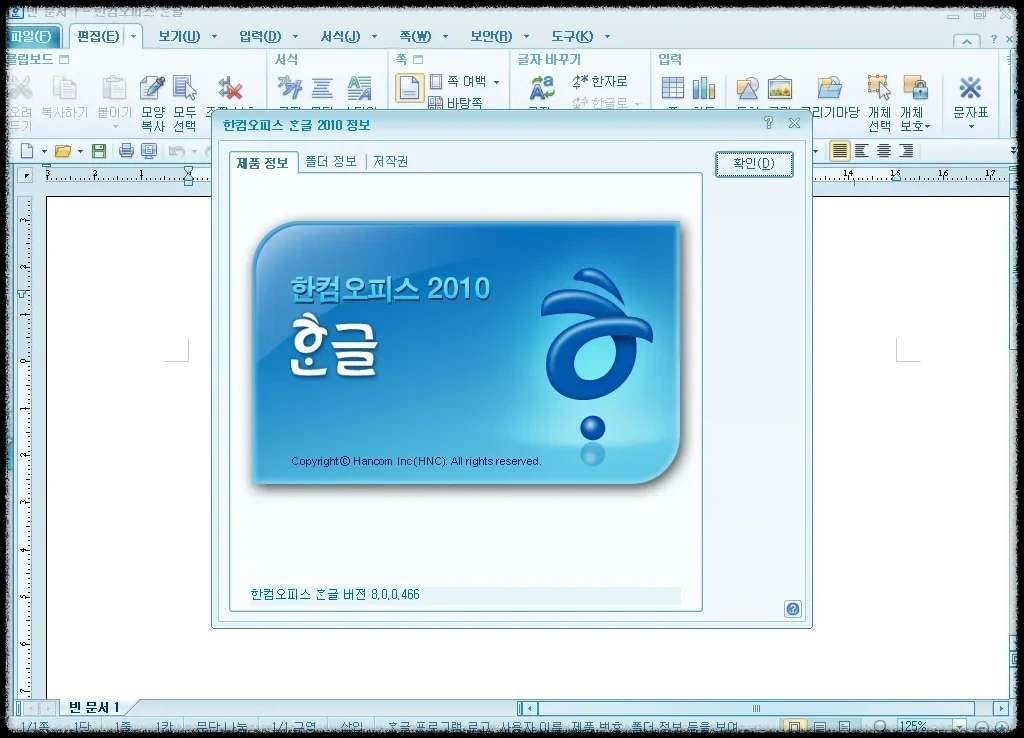Image resolution: width=1024 pixels, height=738 pixels.
Task: Open the 문자표 dropdown arrow
Action: point(969,128)
